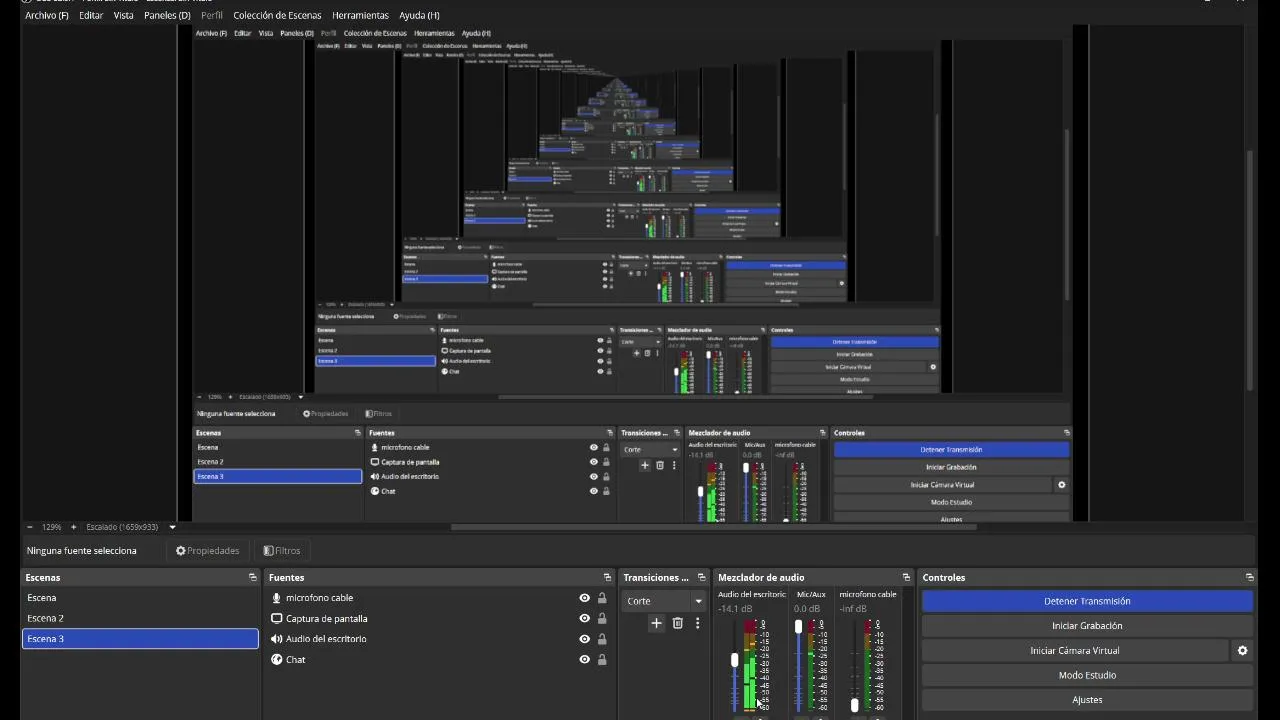Undock the Fuentes panel

coord(607,577)
